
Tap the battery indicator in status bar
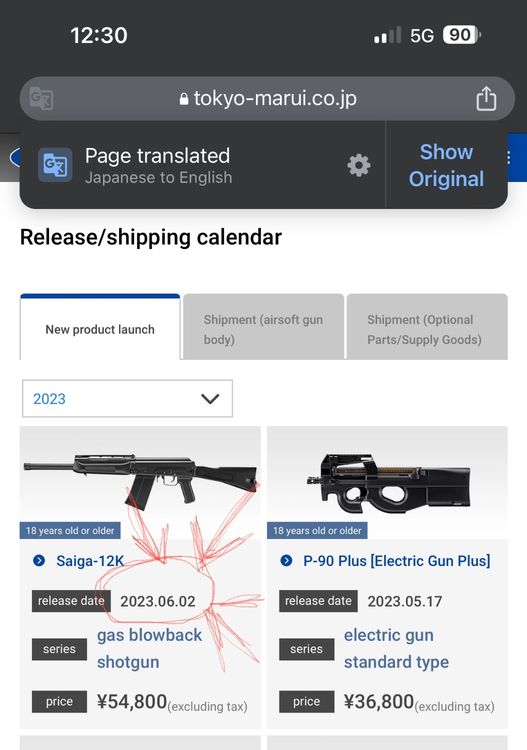(461, 35)
